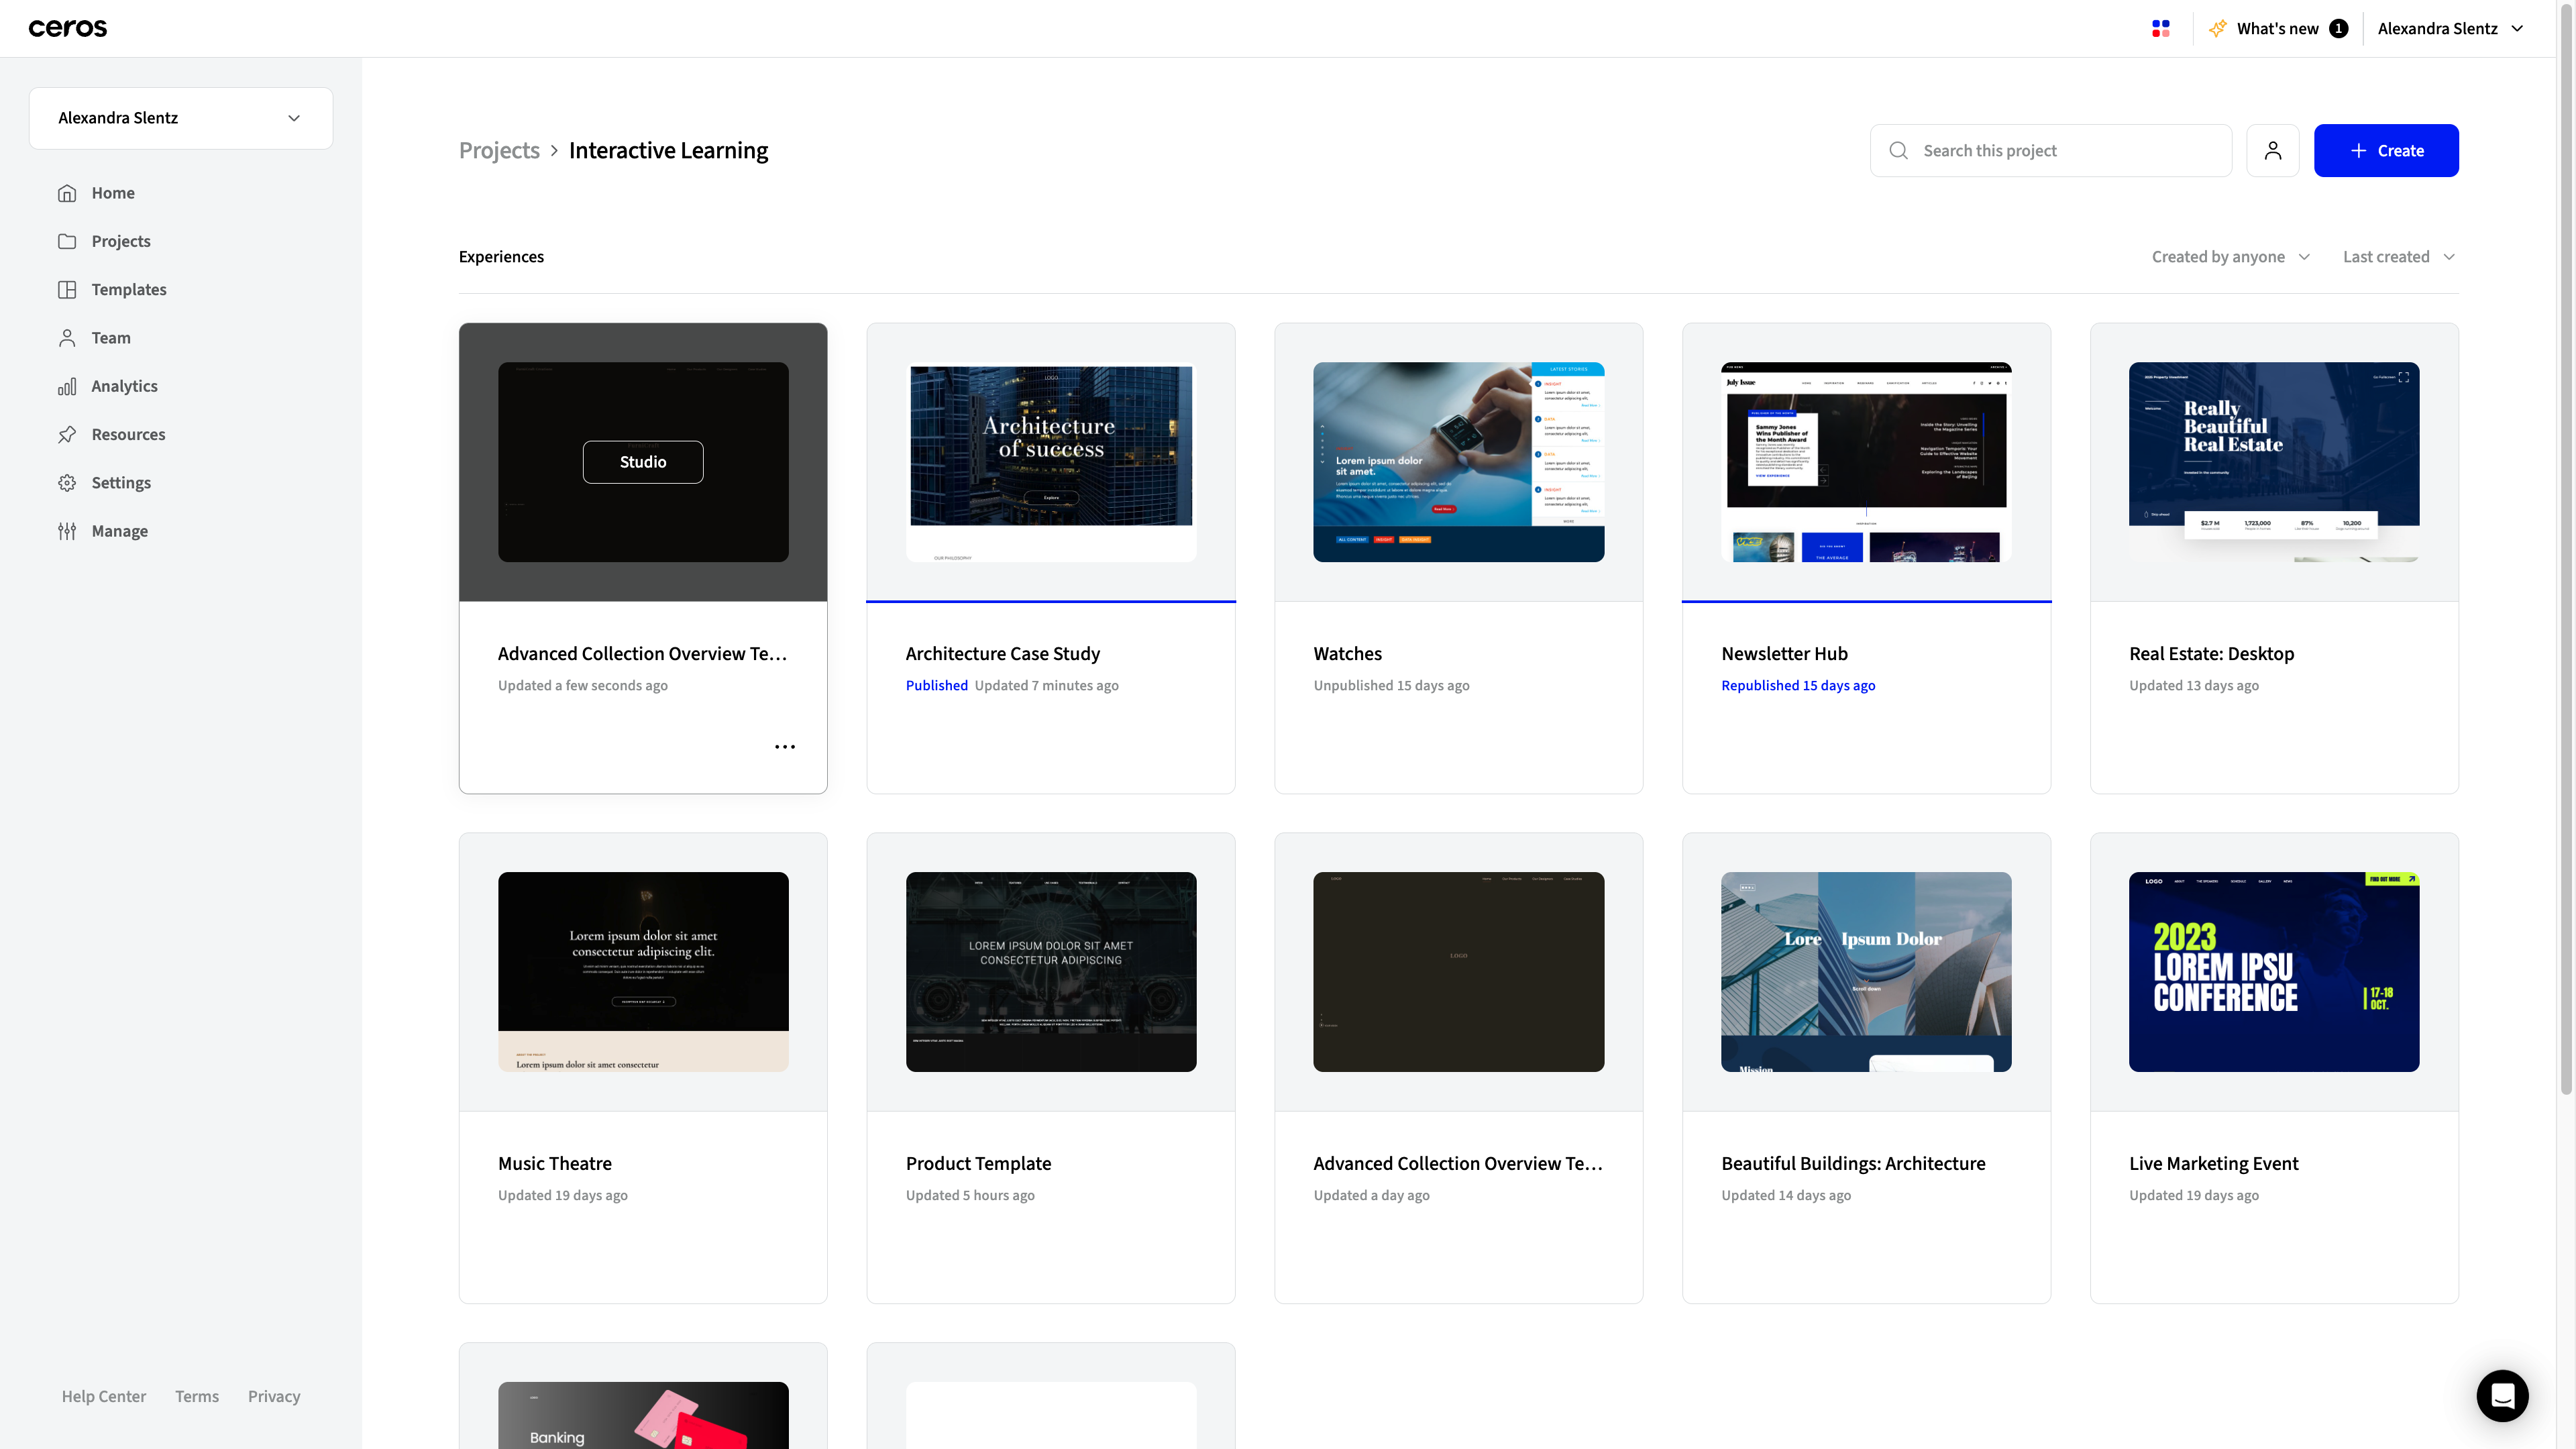
Task: Expand the Last created sort dropdown
Action: click(x=2398, y=257)
